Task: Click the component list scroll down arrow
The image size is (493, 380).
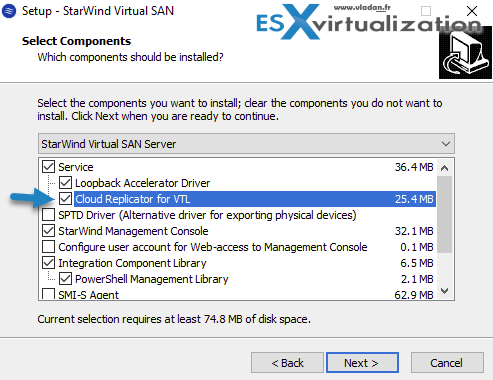Action: 444,291
